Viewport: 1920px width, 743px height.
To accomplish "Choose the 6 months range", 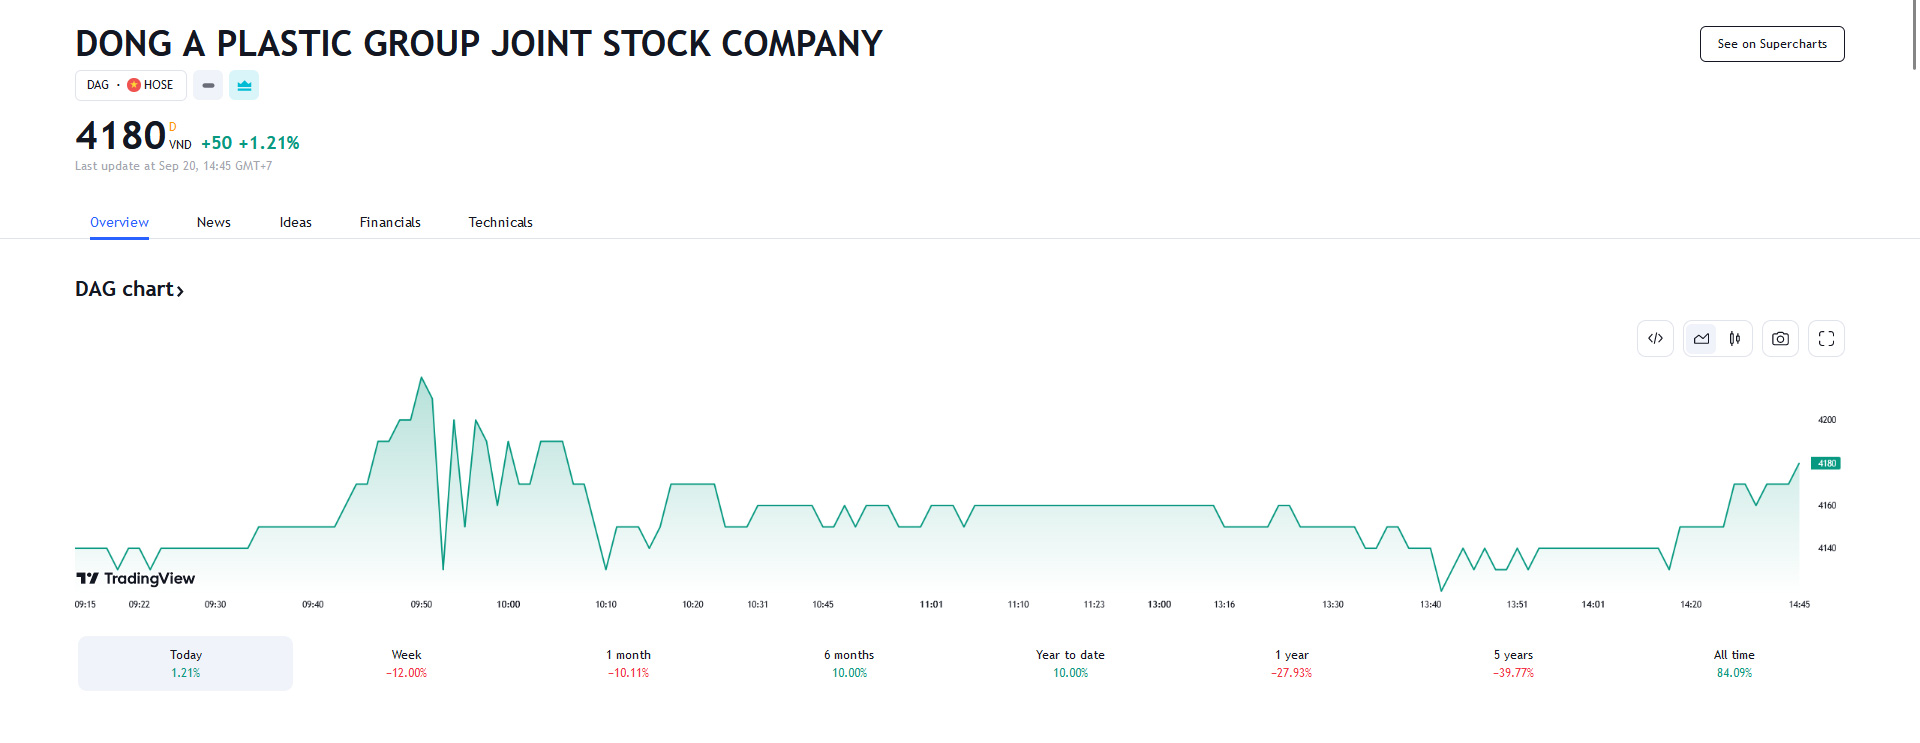I will pyautogui.click(x=849, y=663).
